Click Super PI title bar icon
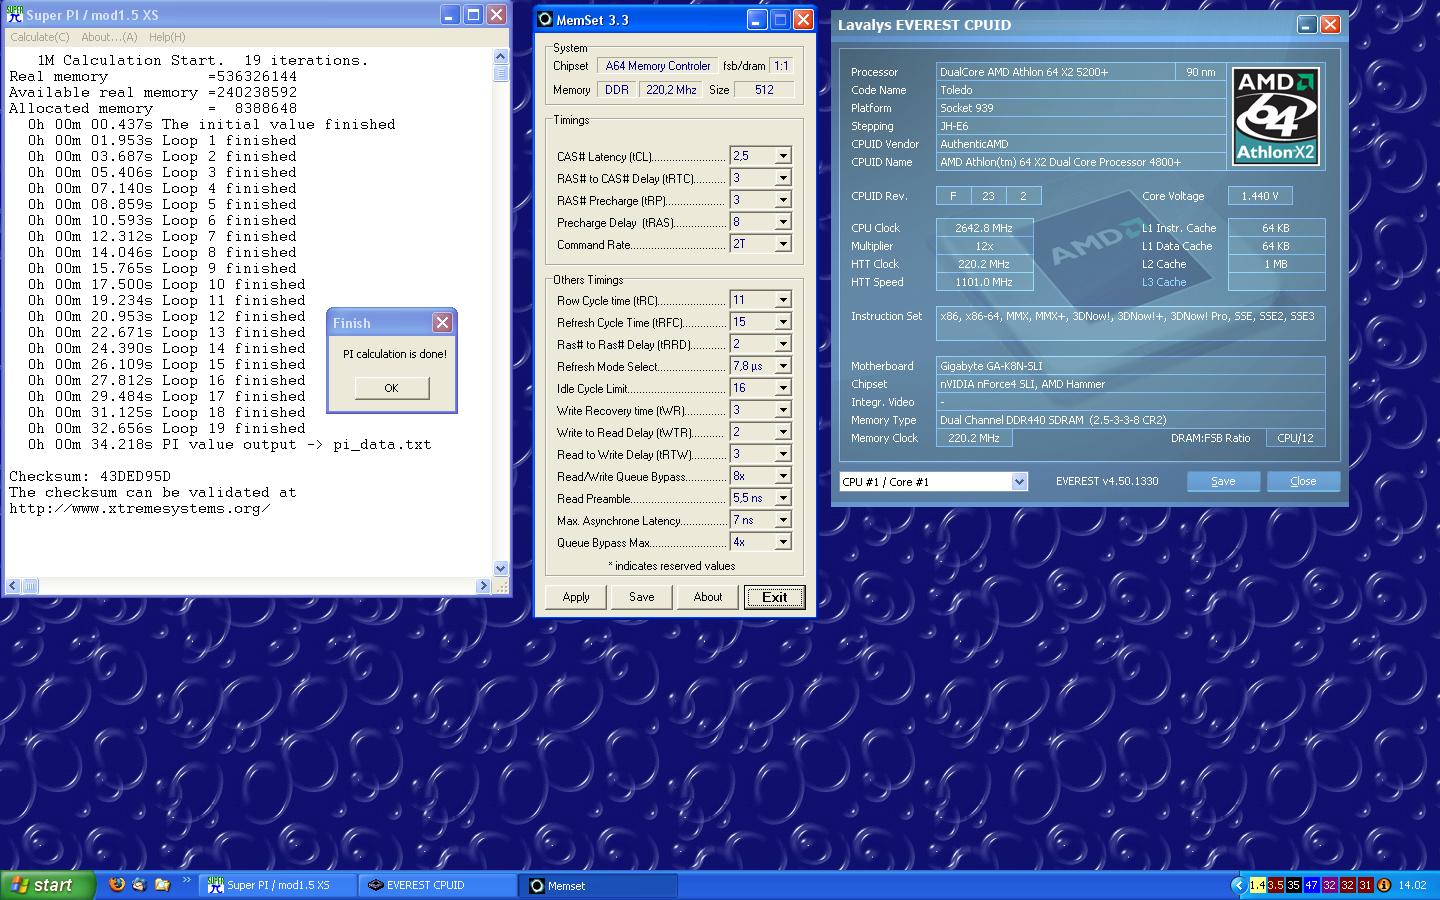This screenshot has height=900, width=1440. pyautogui.click(x=14, y=14)
